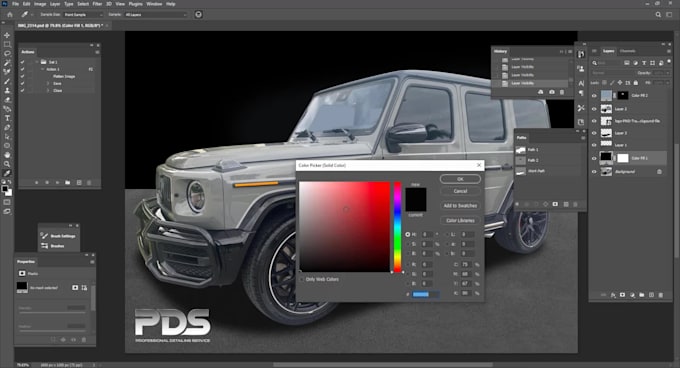Image resolution: width=680 pixels, height=368 pixels.
Task: Filter layers by type layers icon
Action: [644, 63]
